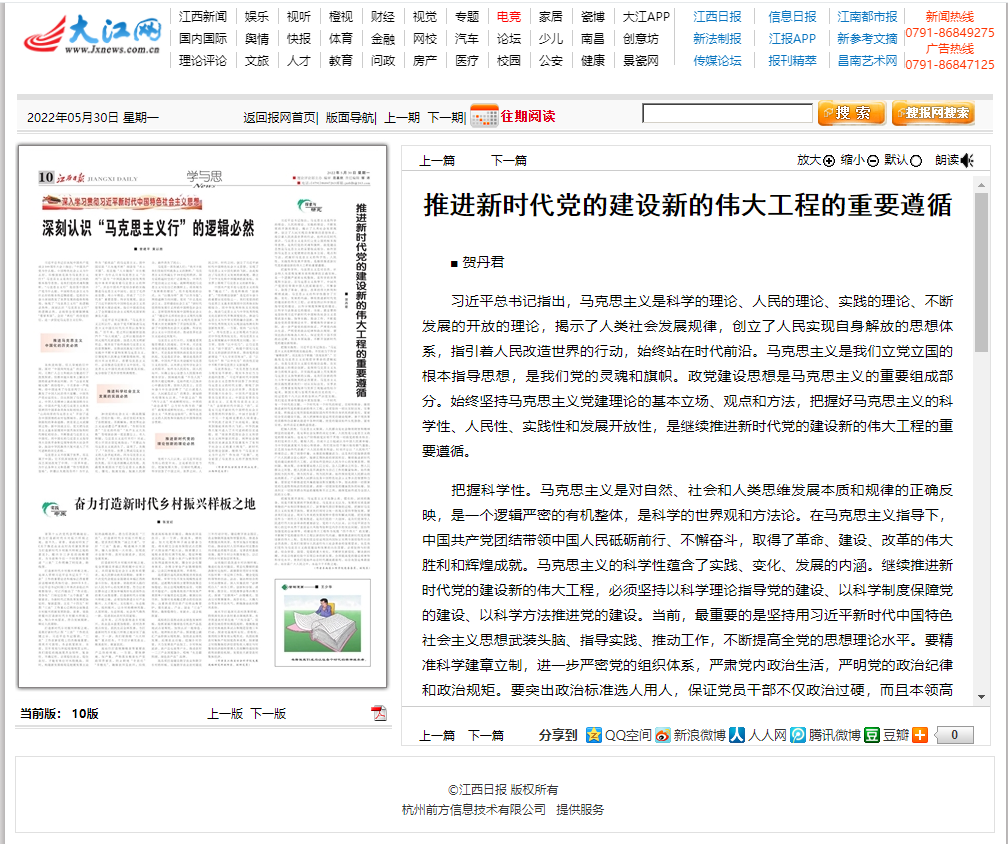
Task: Shrink the text with 缩小 control
Action: pos(859,160)
